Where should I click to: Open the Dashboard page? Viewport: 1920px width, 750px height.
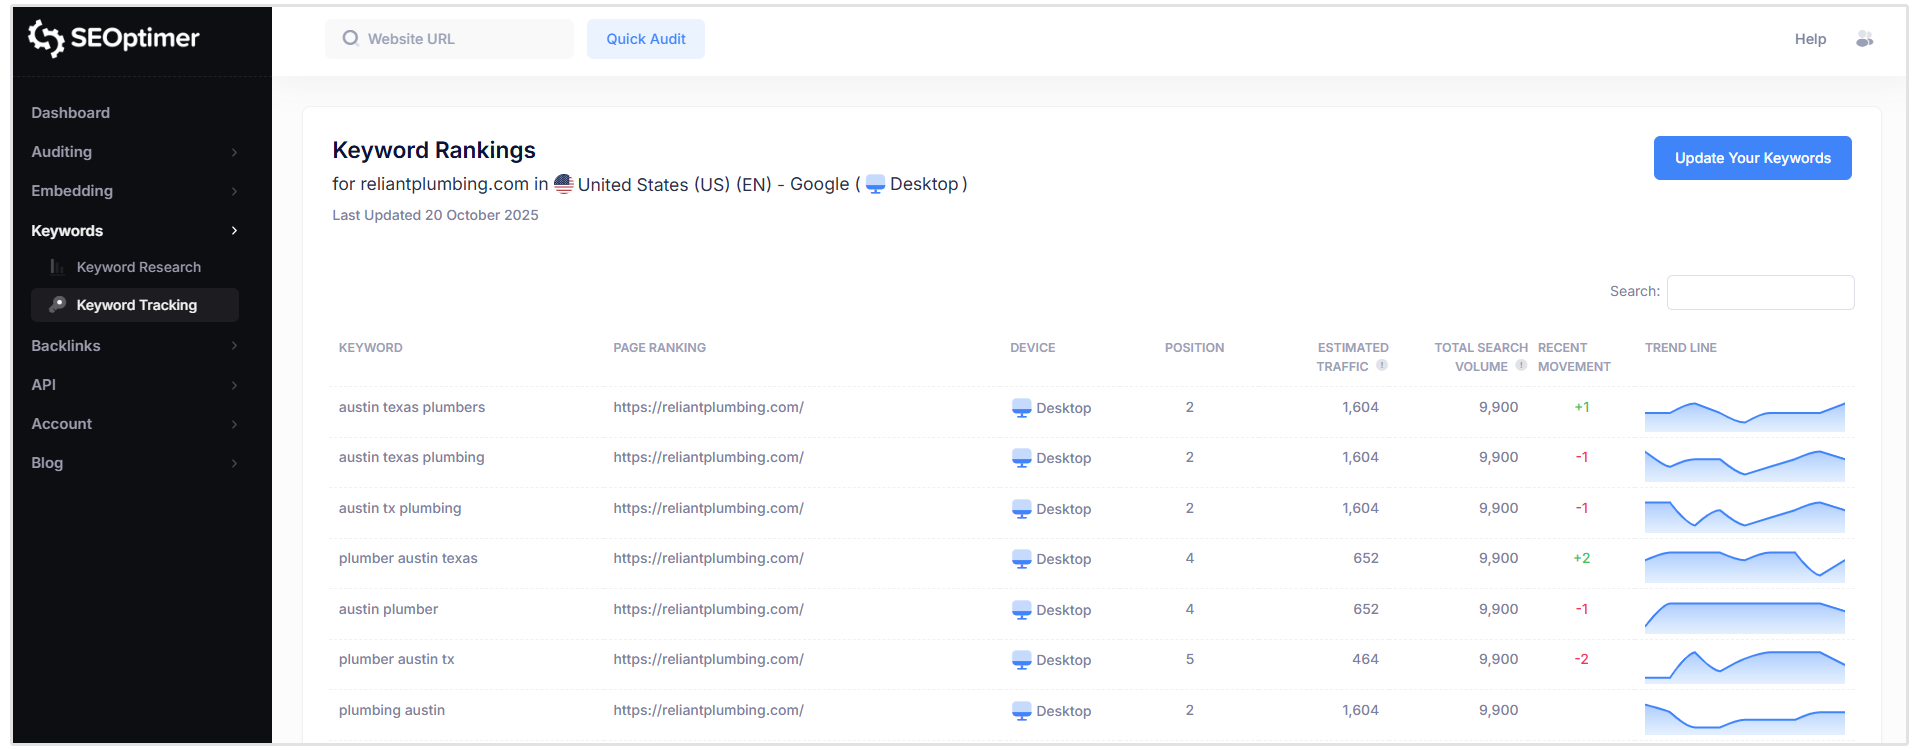71,113
